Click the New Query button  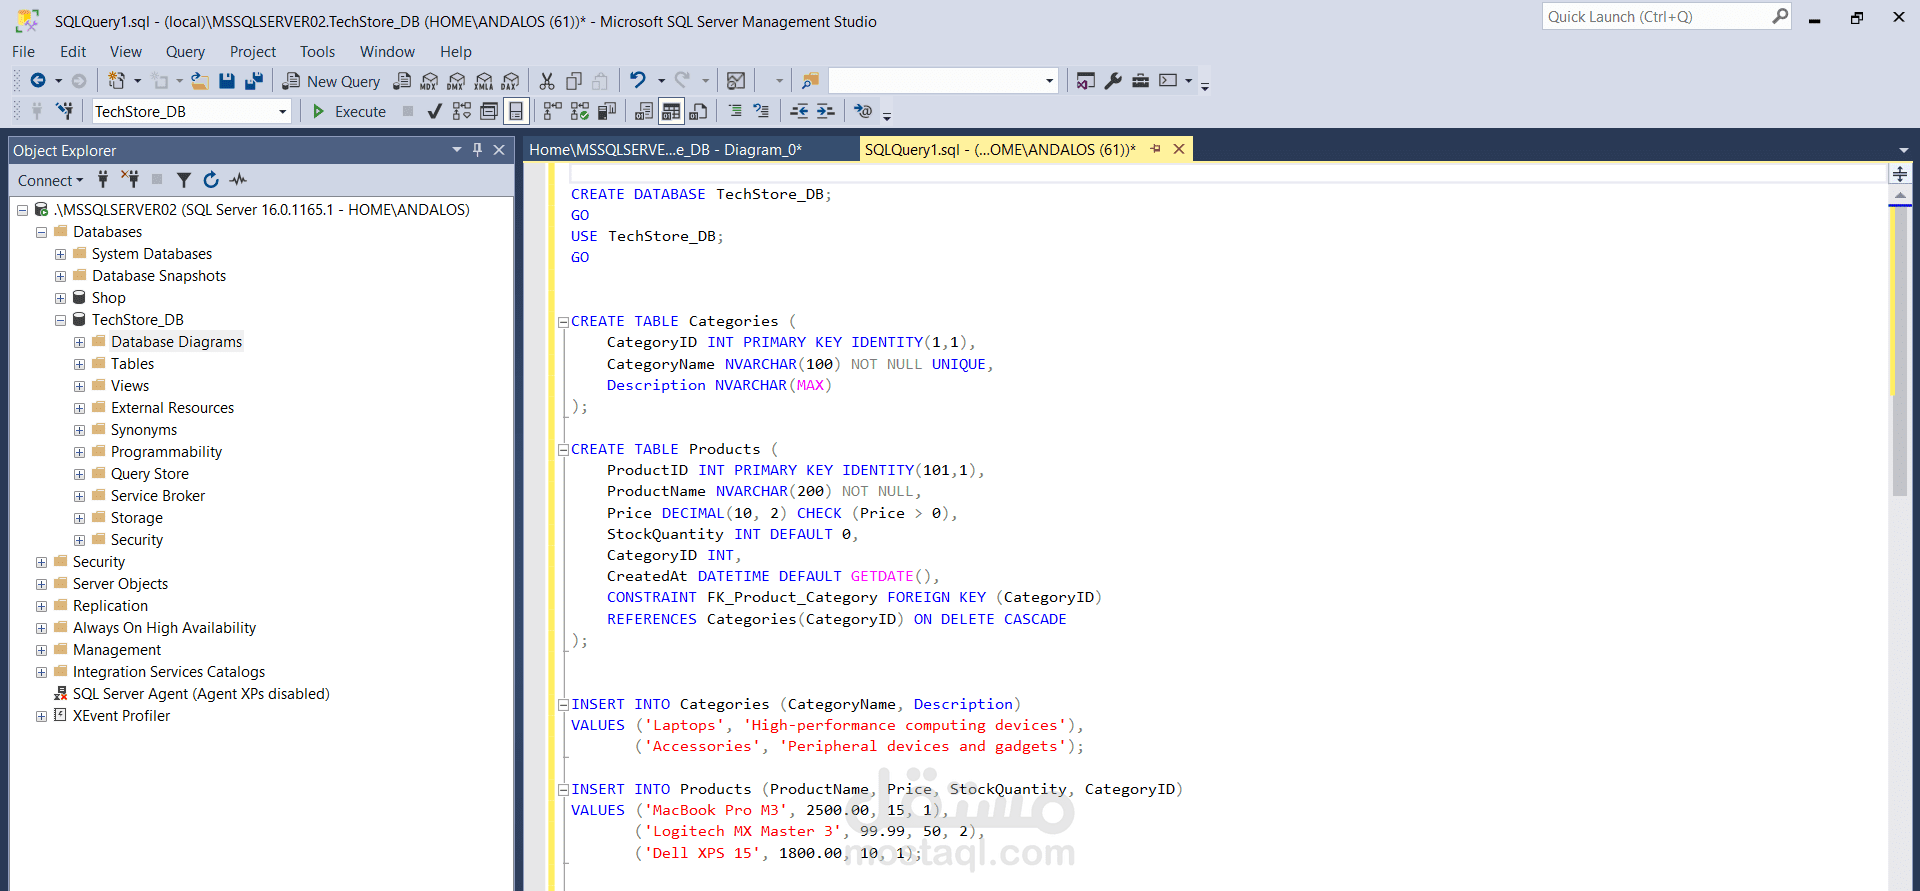332,81
